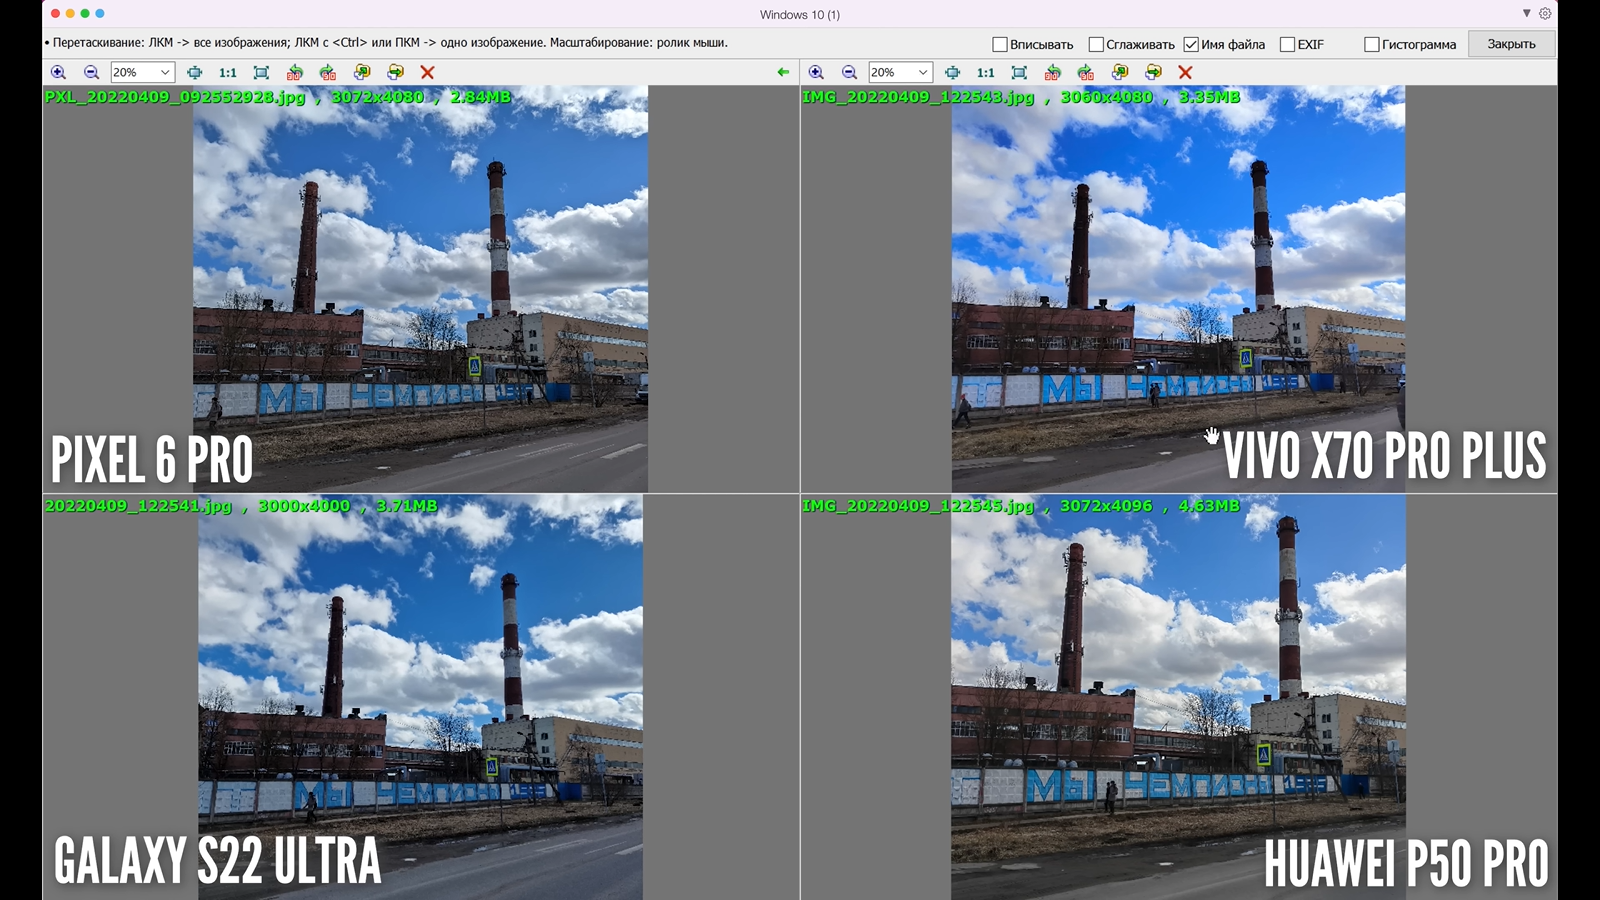The height and width of the screenshot is (900, 1600).
Task: Copy right pane image to folder
Action: click(x=1120, y=72)
